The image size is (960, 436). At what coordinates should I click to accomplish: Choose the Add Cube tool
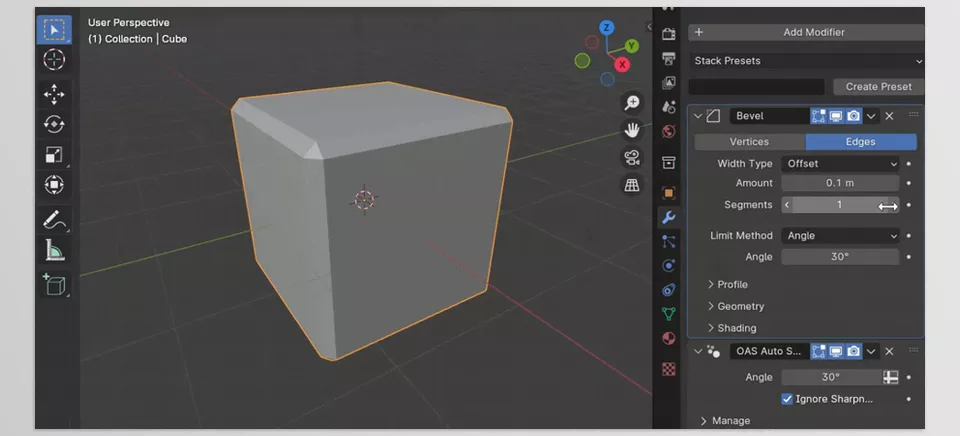click(54, 285)
